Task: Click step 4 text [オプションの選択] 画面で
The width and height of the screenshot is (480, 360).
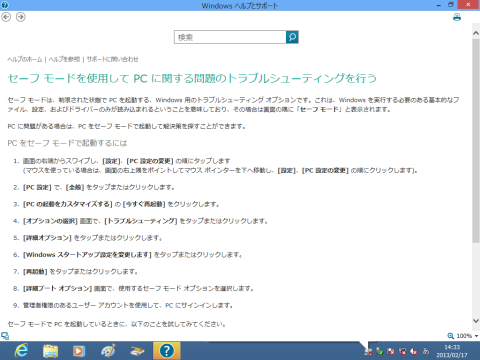Action: pyautogui.click(x=145, y=221)
